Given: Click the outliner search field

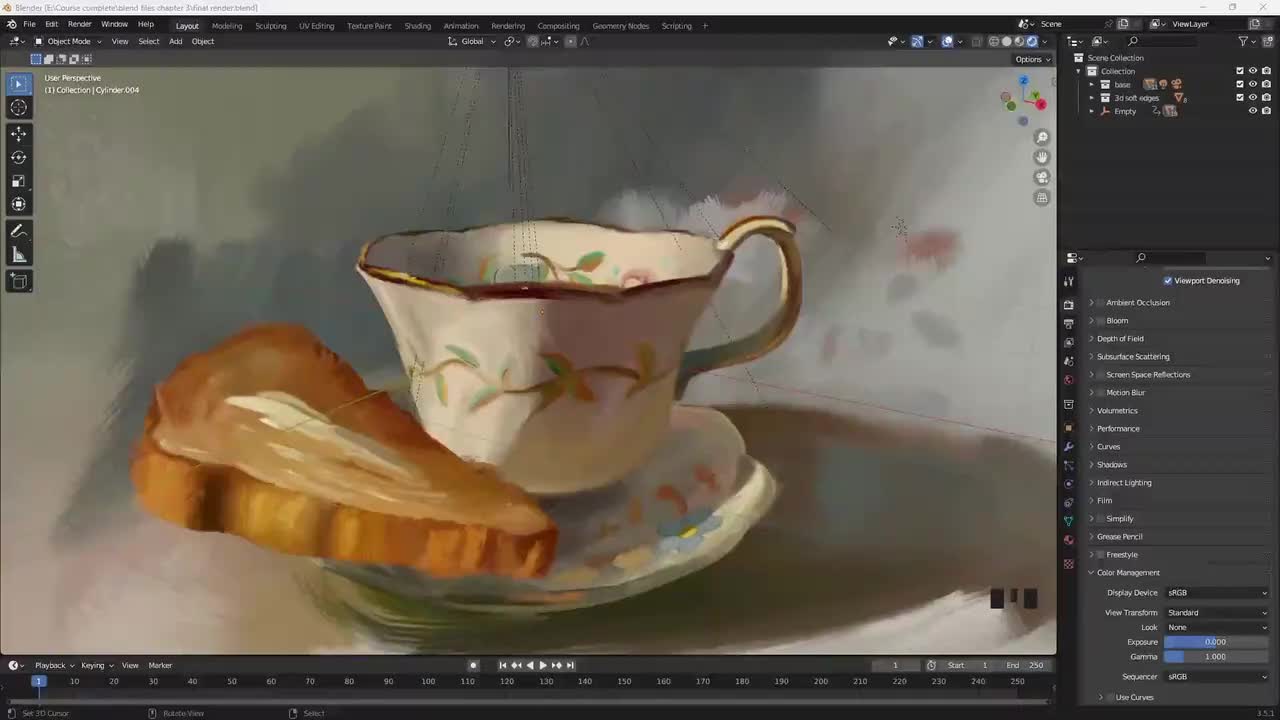Looking at the screenshot, I should coord(1162,41).
